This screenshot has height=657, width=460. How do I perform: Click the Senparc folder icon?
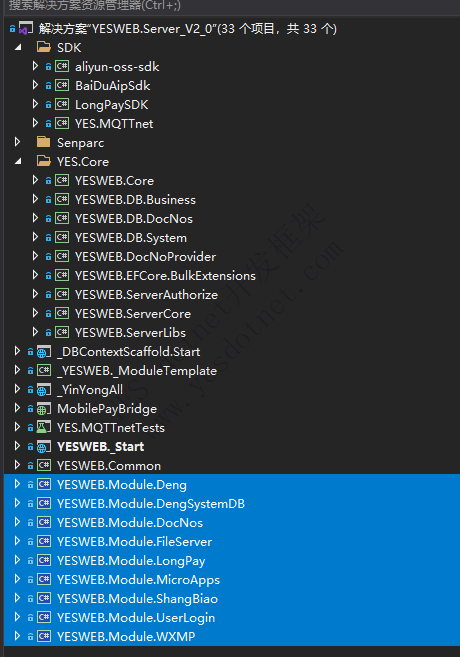point(44,142)
